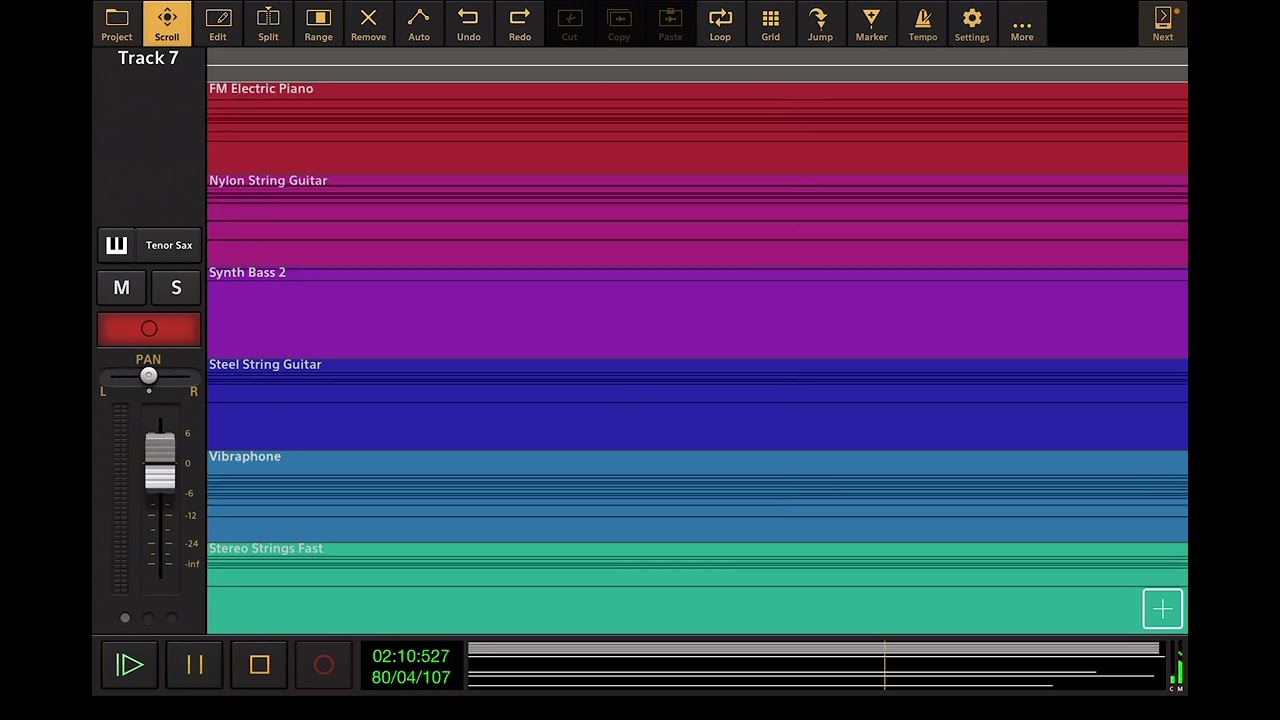The image size is (1280, 720).
Task: Pause playback
Action: coord(195,665)
